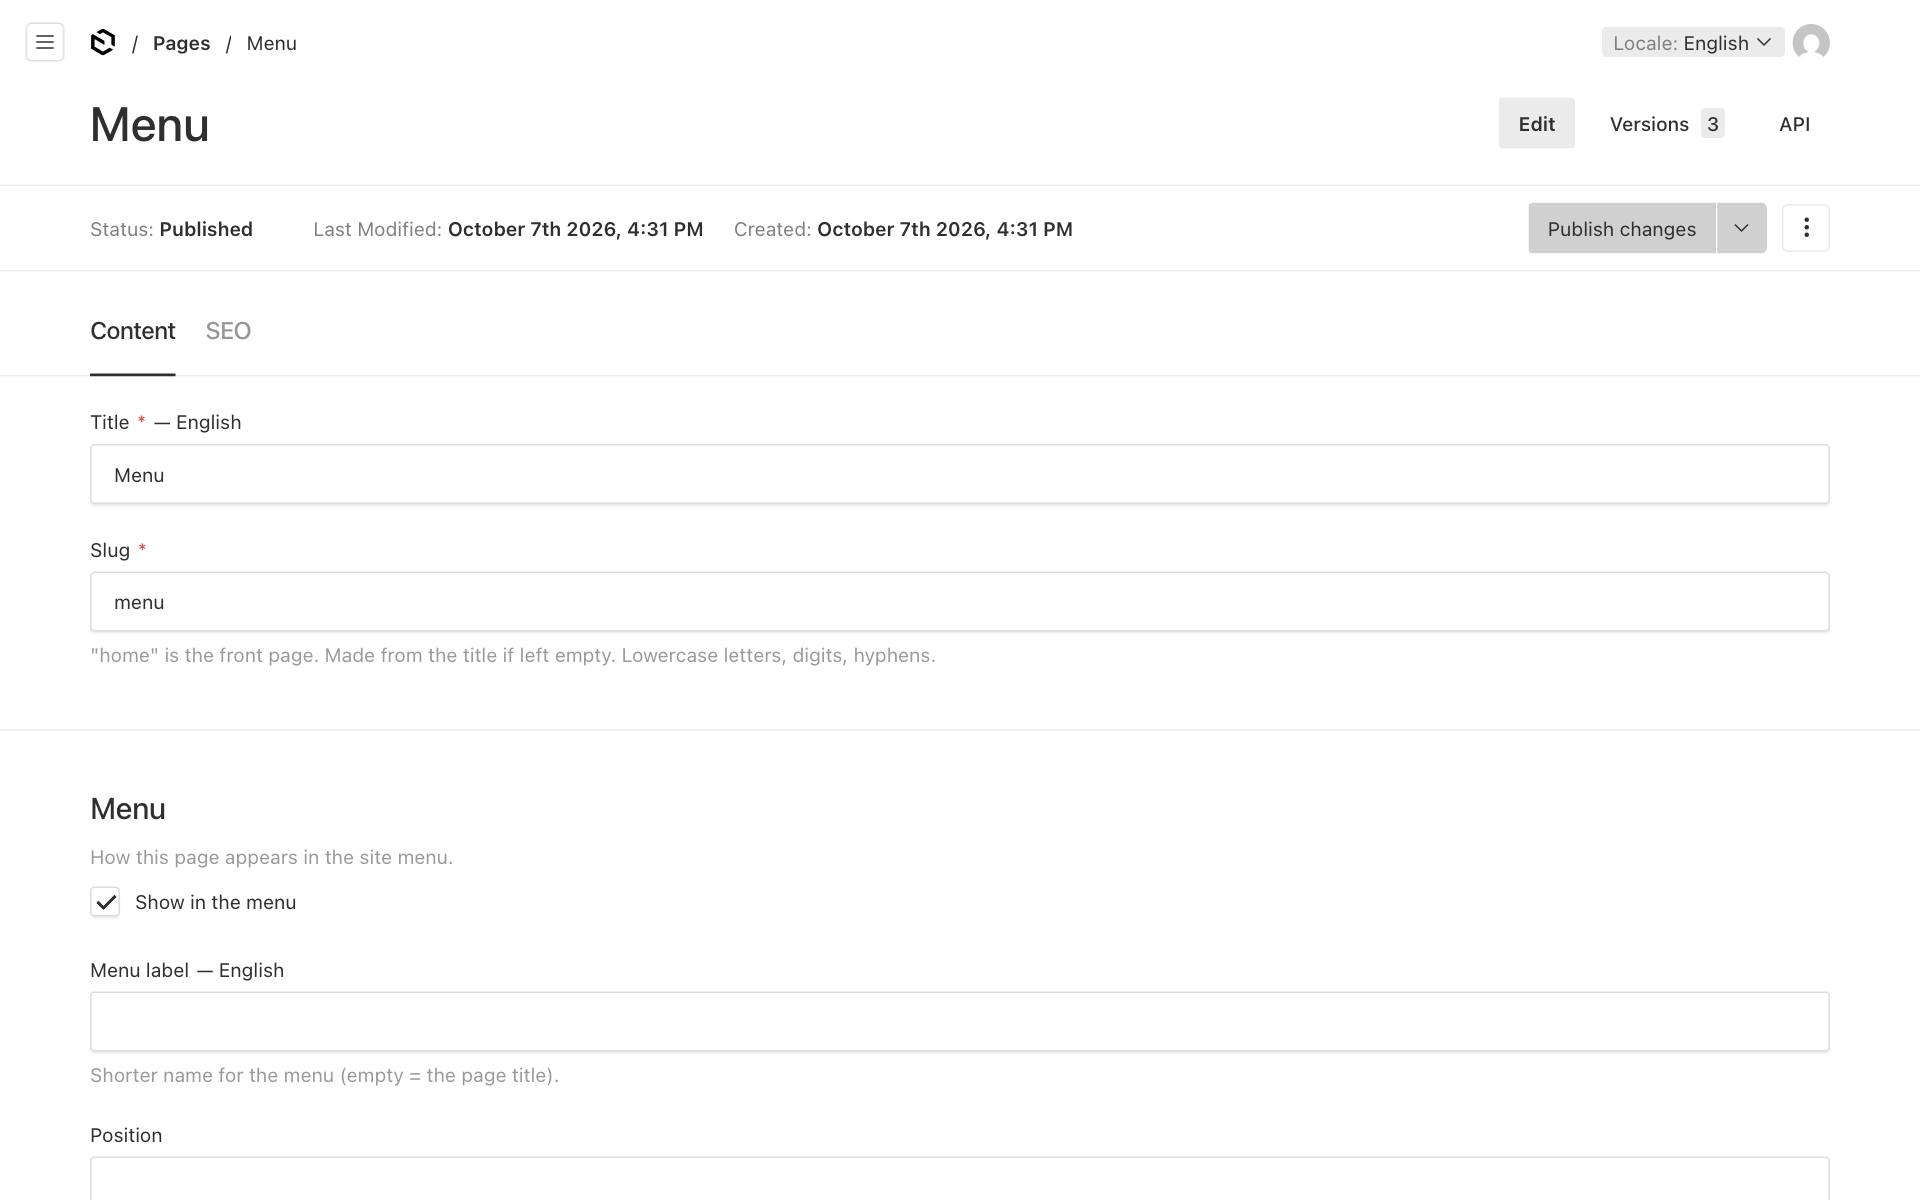Click the Show in the menu label
The image size is (1920, 1200).
216,902
